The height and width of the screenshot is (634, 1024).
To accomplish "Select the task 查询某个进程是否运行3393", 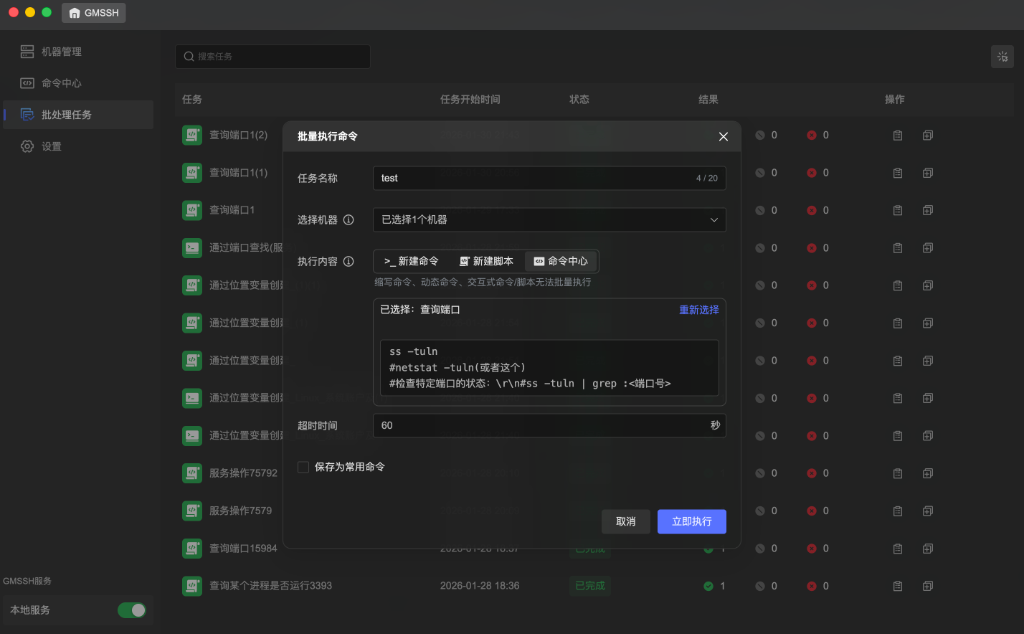I will (x=270, y=586).
